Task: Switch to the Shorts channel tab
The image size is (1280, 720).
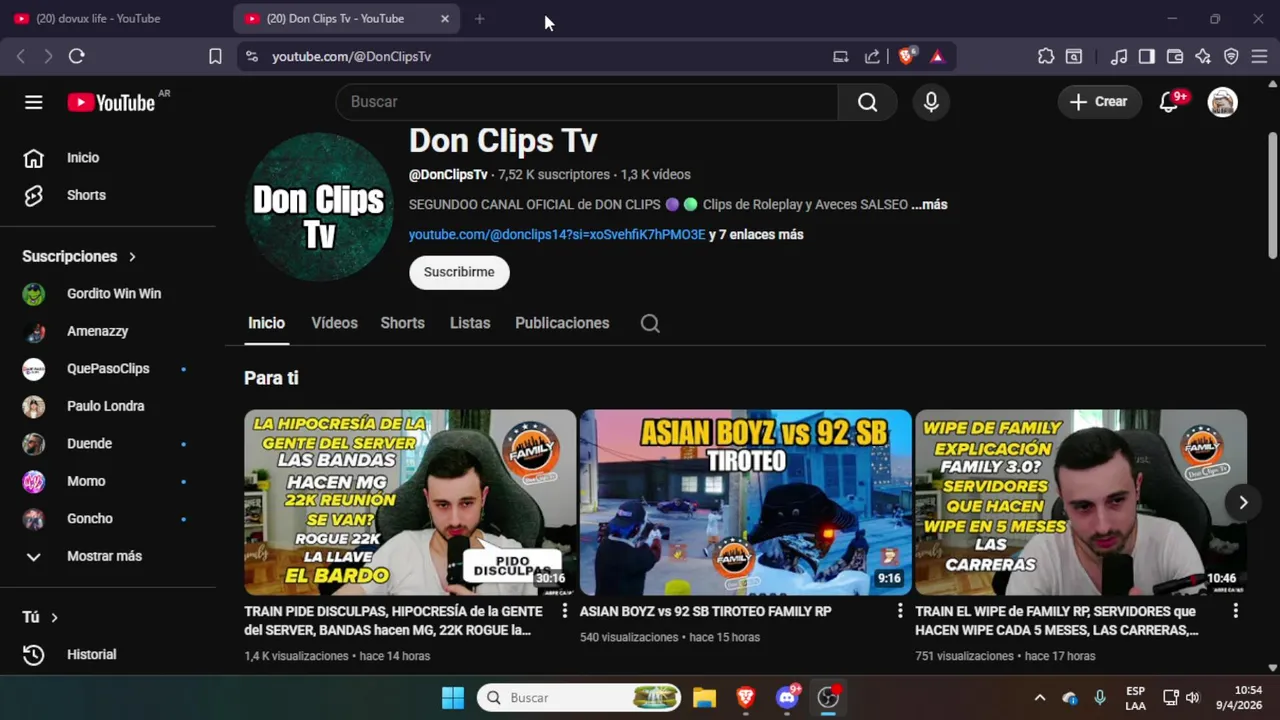Action: pyautogui.click(x=402, y=323)
